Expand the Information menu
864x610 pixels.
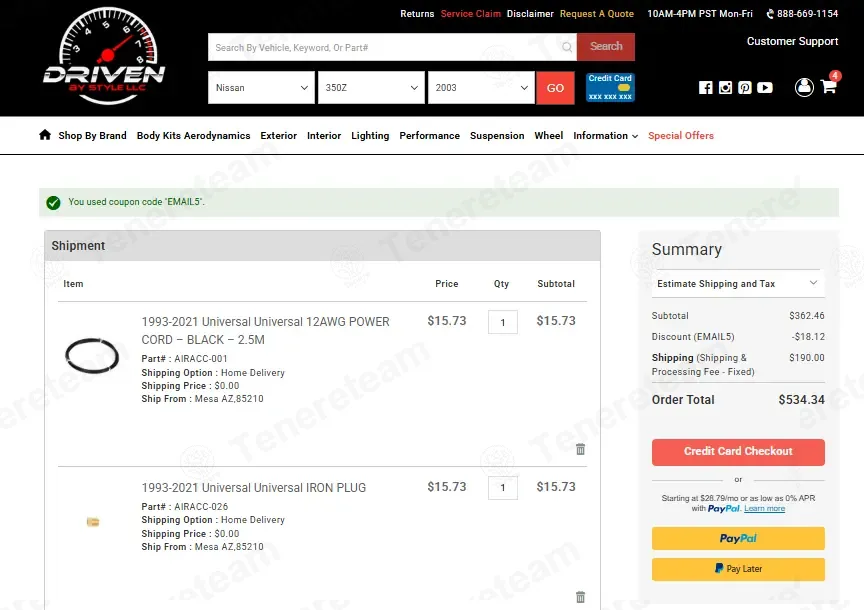(606, 136)
